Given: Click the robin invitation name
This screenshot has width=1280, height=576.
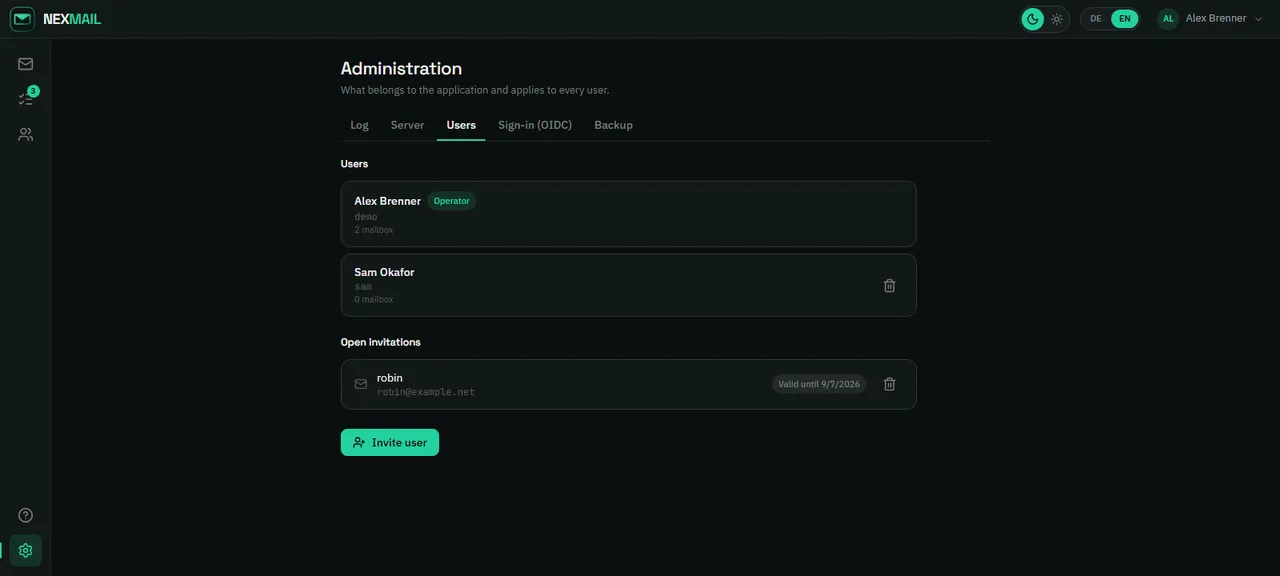Looking at the screenshot, I should click(x=390, y=378).
